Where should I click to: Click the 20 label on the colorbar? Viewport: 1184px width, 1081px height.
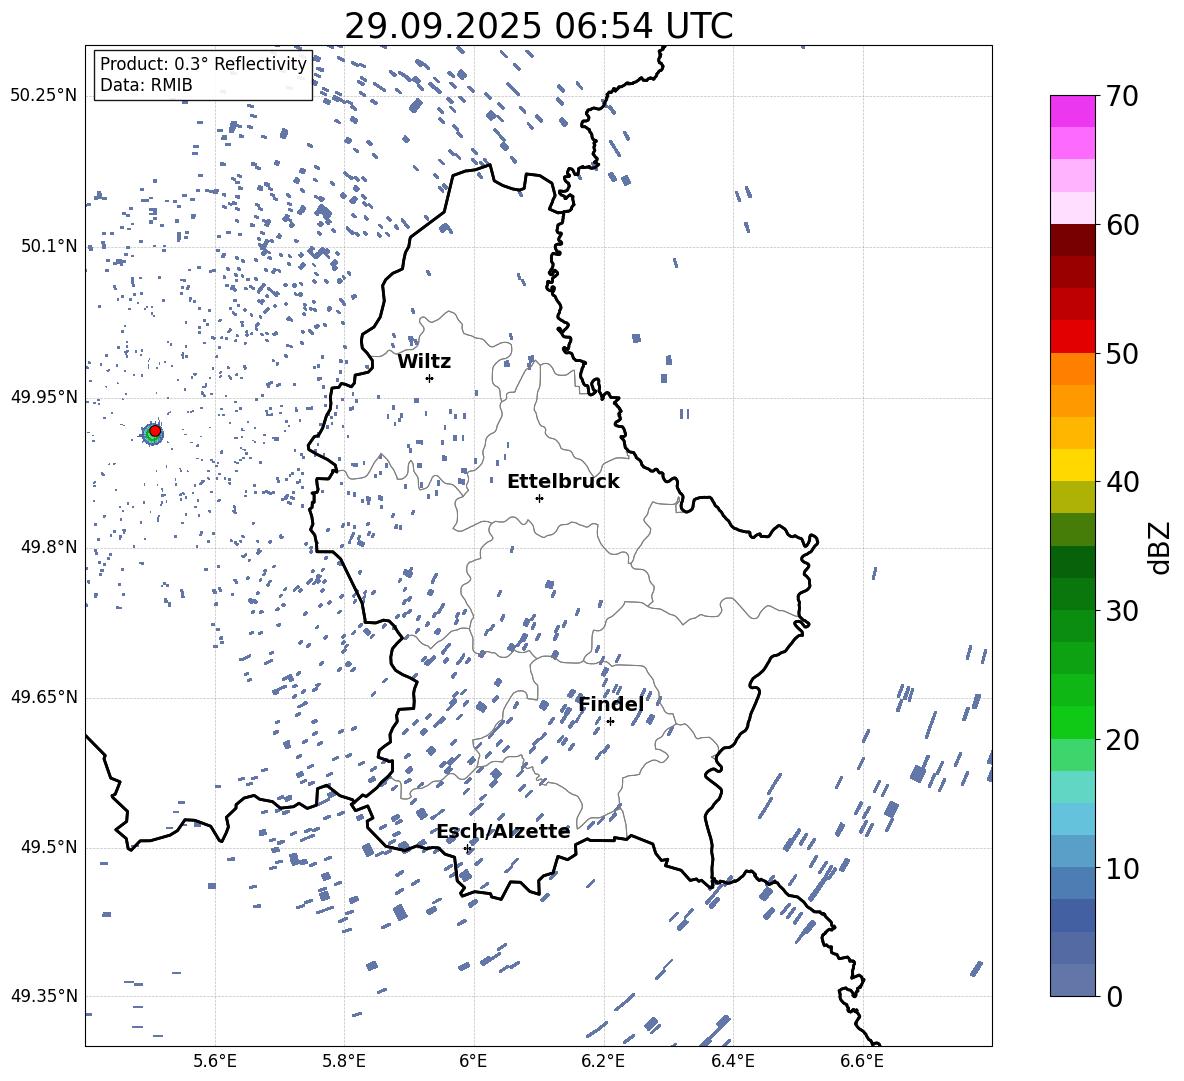pyautogui.click(x=1123, y=739)
